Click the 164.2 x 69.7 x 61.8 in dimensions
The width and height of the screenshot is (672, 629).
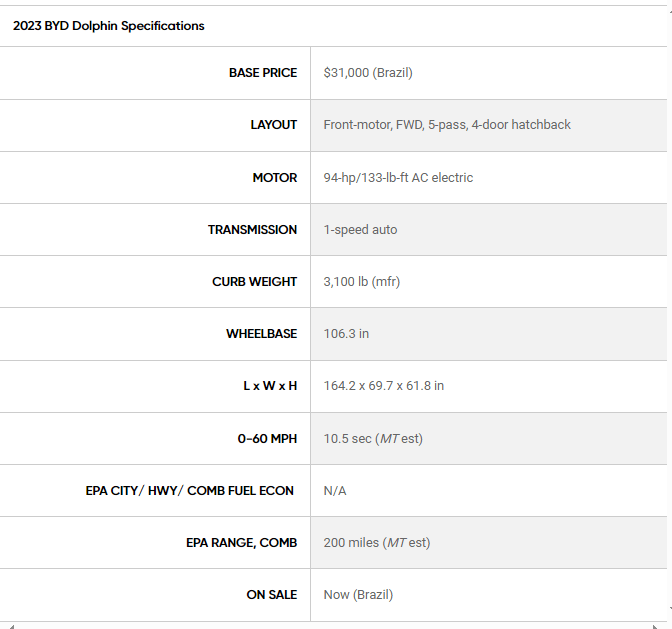(384, 386)
